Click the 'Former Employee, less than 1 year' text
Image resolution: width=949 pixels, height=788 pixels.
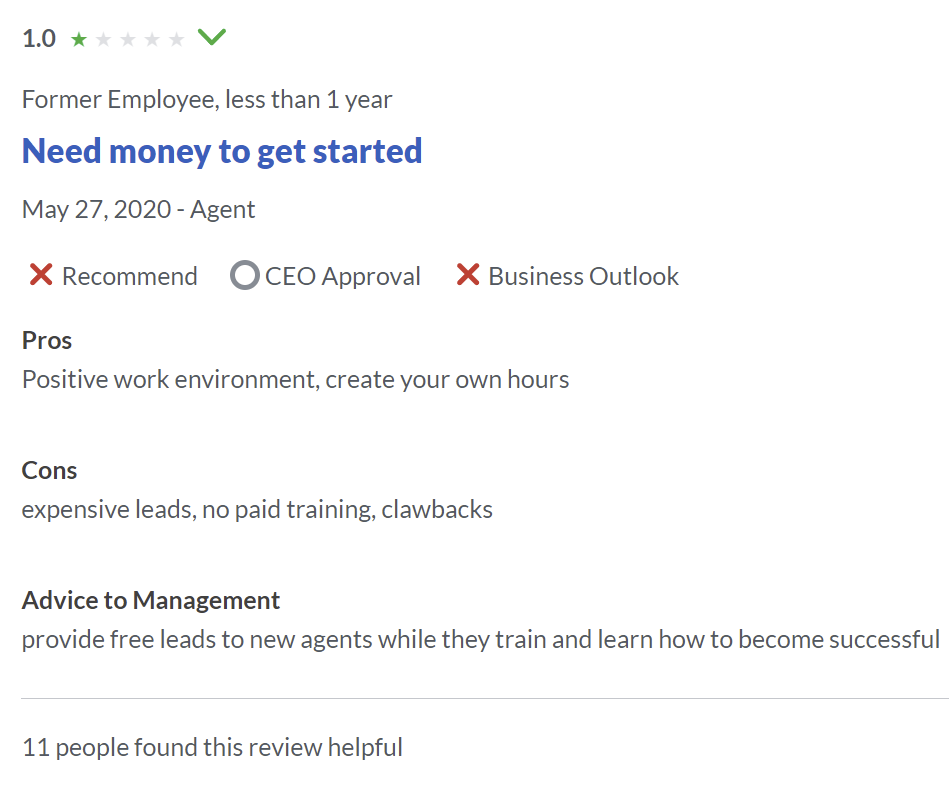click(207, 99)
